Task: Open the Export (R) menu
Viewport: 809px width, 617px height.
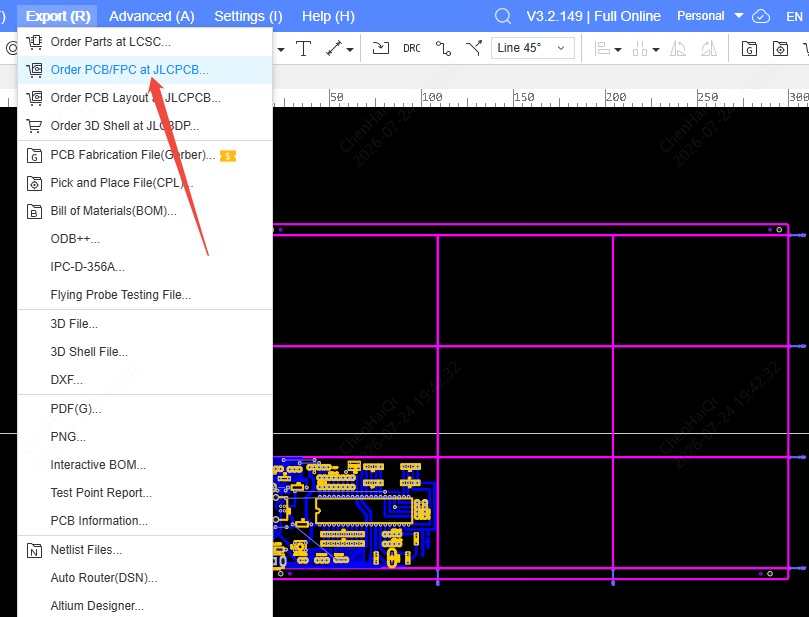Action: pos(58,16)
